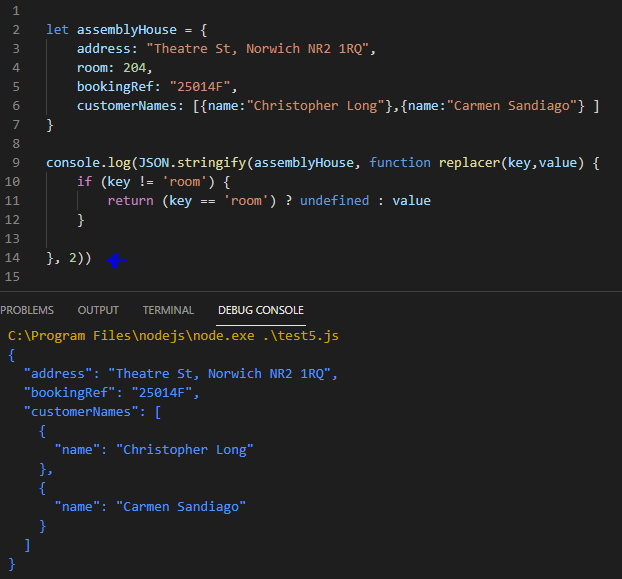Click the indent argument 2 on line 14
Screen dimensions: 622x579
pos(73,258)
